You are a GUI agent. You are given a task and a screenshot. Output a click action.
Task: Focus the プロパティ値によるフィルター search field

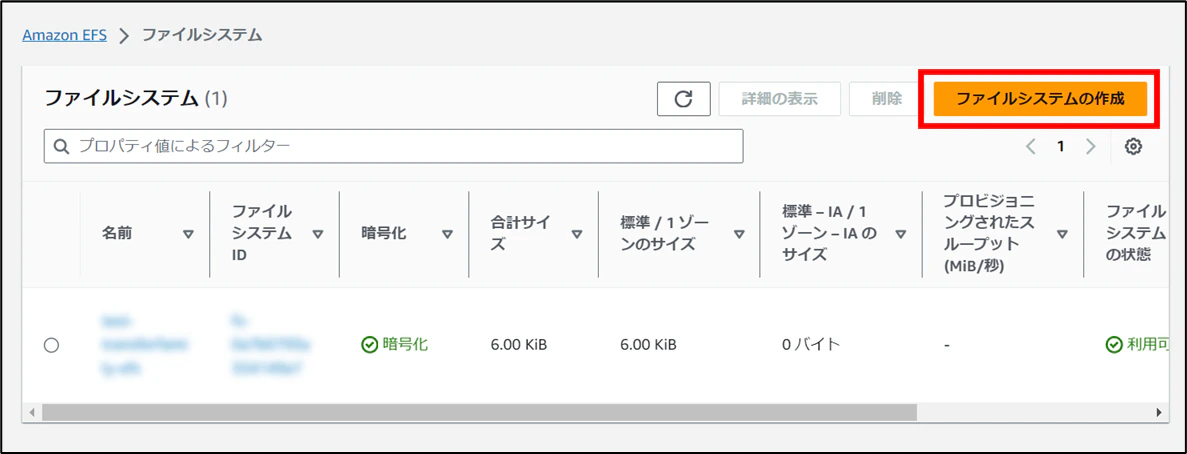(394, 146)
